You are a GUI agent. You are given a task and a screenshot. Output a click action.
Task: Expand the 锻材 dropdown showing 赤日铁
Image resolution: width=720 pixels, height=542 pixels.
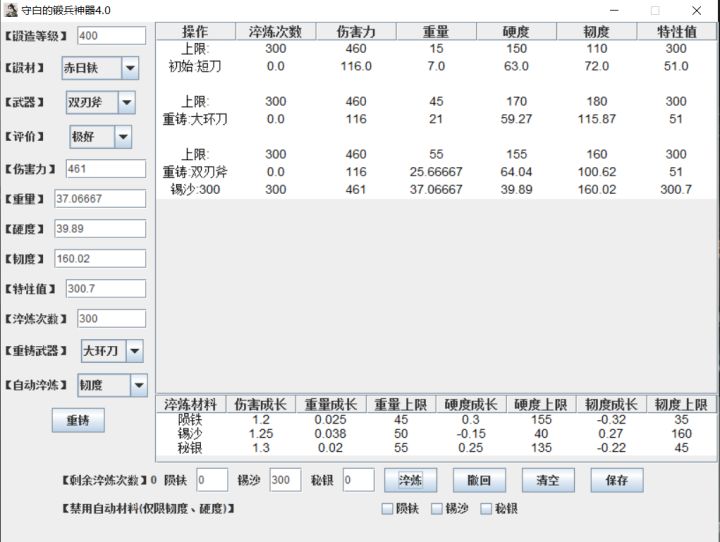pyautogui.click(x=100, y=68)
